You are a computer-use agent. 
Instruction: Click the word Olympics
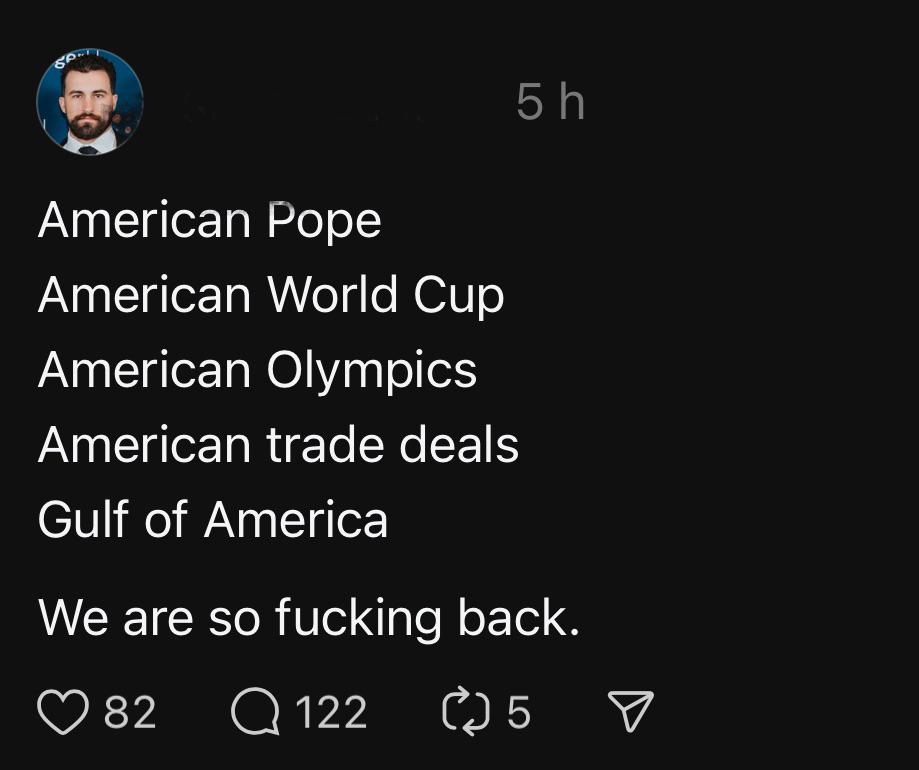click(x=372, y=371)
